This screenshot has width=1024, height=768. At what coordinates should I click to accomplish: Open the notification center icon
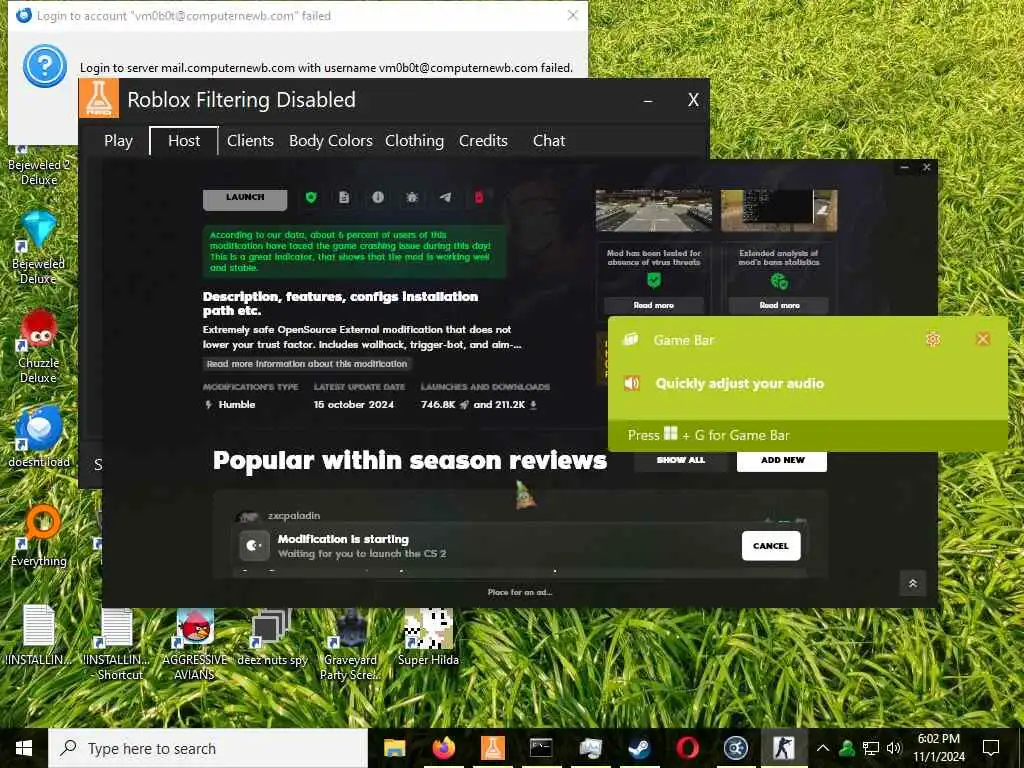click(991, 748)
